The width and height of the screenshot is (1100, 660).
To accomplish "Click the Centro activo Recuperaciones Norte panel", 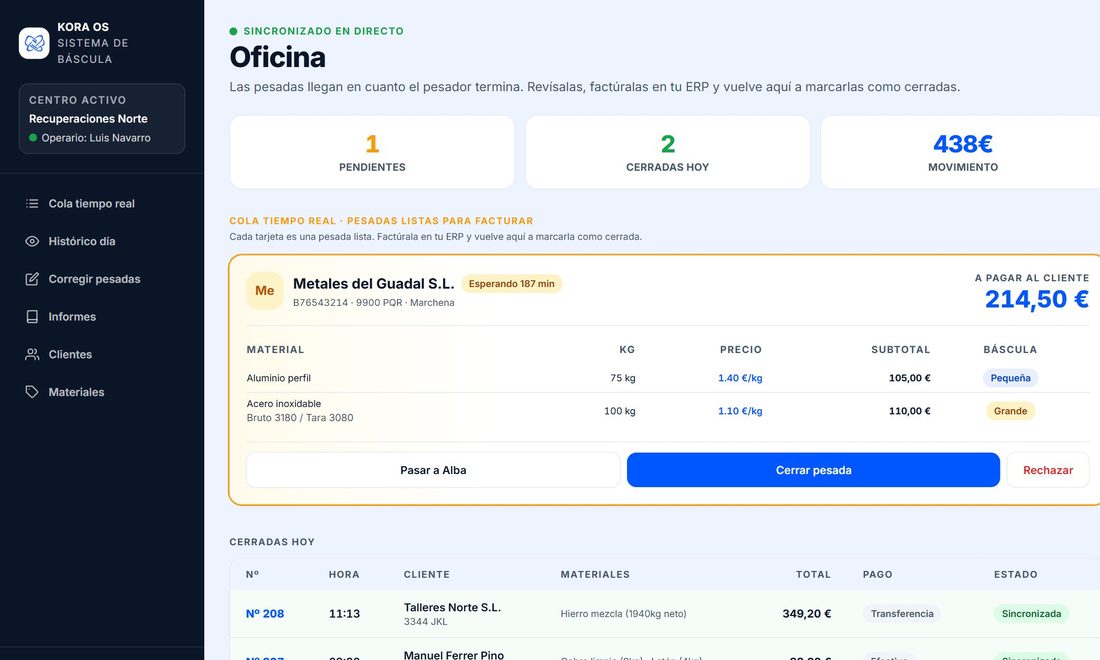I will [102, 119].
